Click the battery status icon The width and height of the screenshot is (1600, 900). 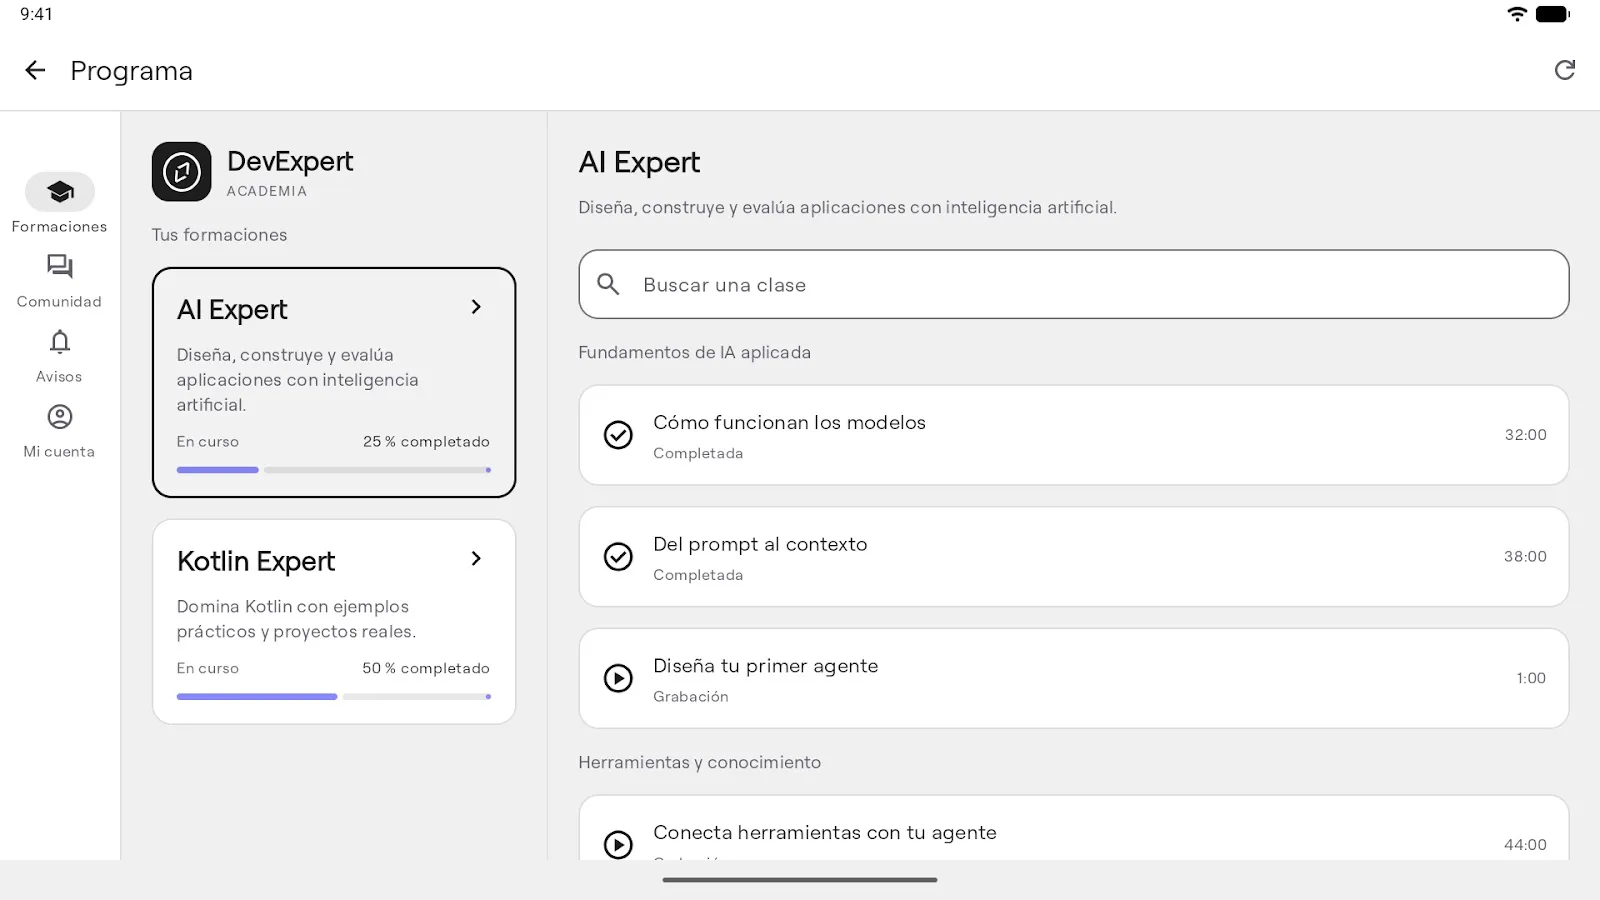1553,14
